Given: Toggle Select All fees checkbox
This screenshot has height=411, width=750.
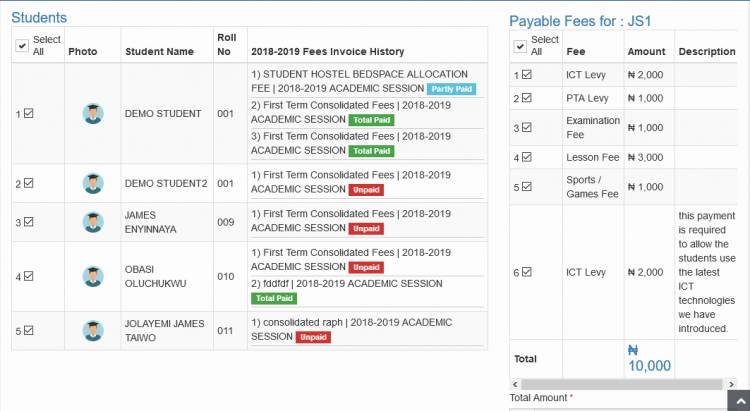Looking at the screenshot, I should (x=519, y=46).
